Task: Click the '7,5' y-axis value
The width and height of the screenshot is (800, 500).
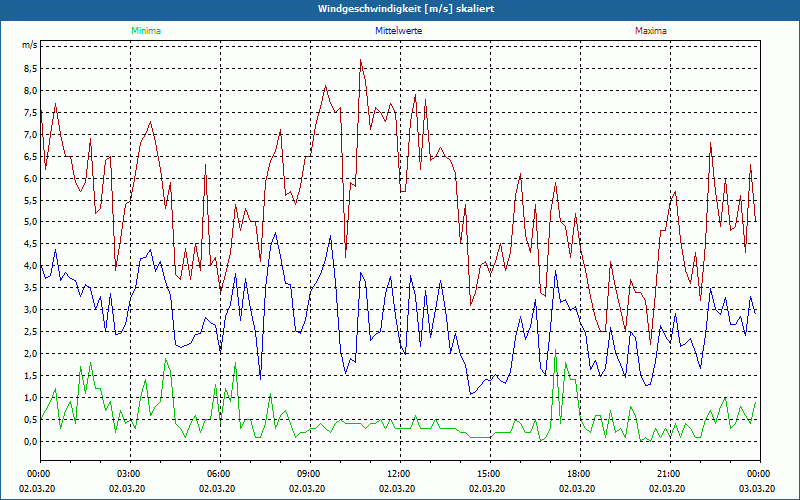Action: pyautogui.click(x=31, y=112)
